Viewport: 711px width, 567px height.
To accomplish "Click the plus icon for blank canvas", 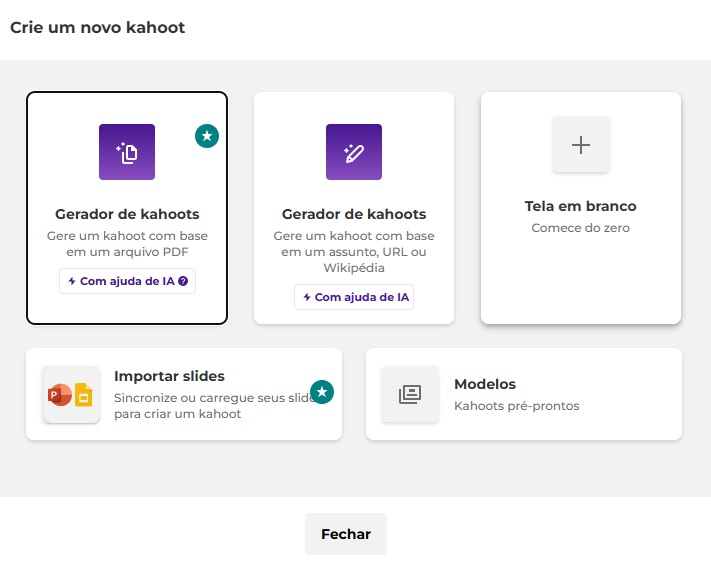I will click(x=580, y=145).
